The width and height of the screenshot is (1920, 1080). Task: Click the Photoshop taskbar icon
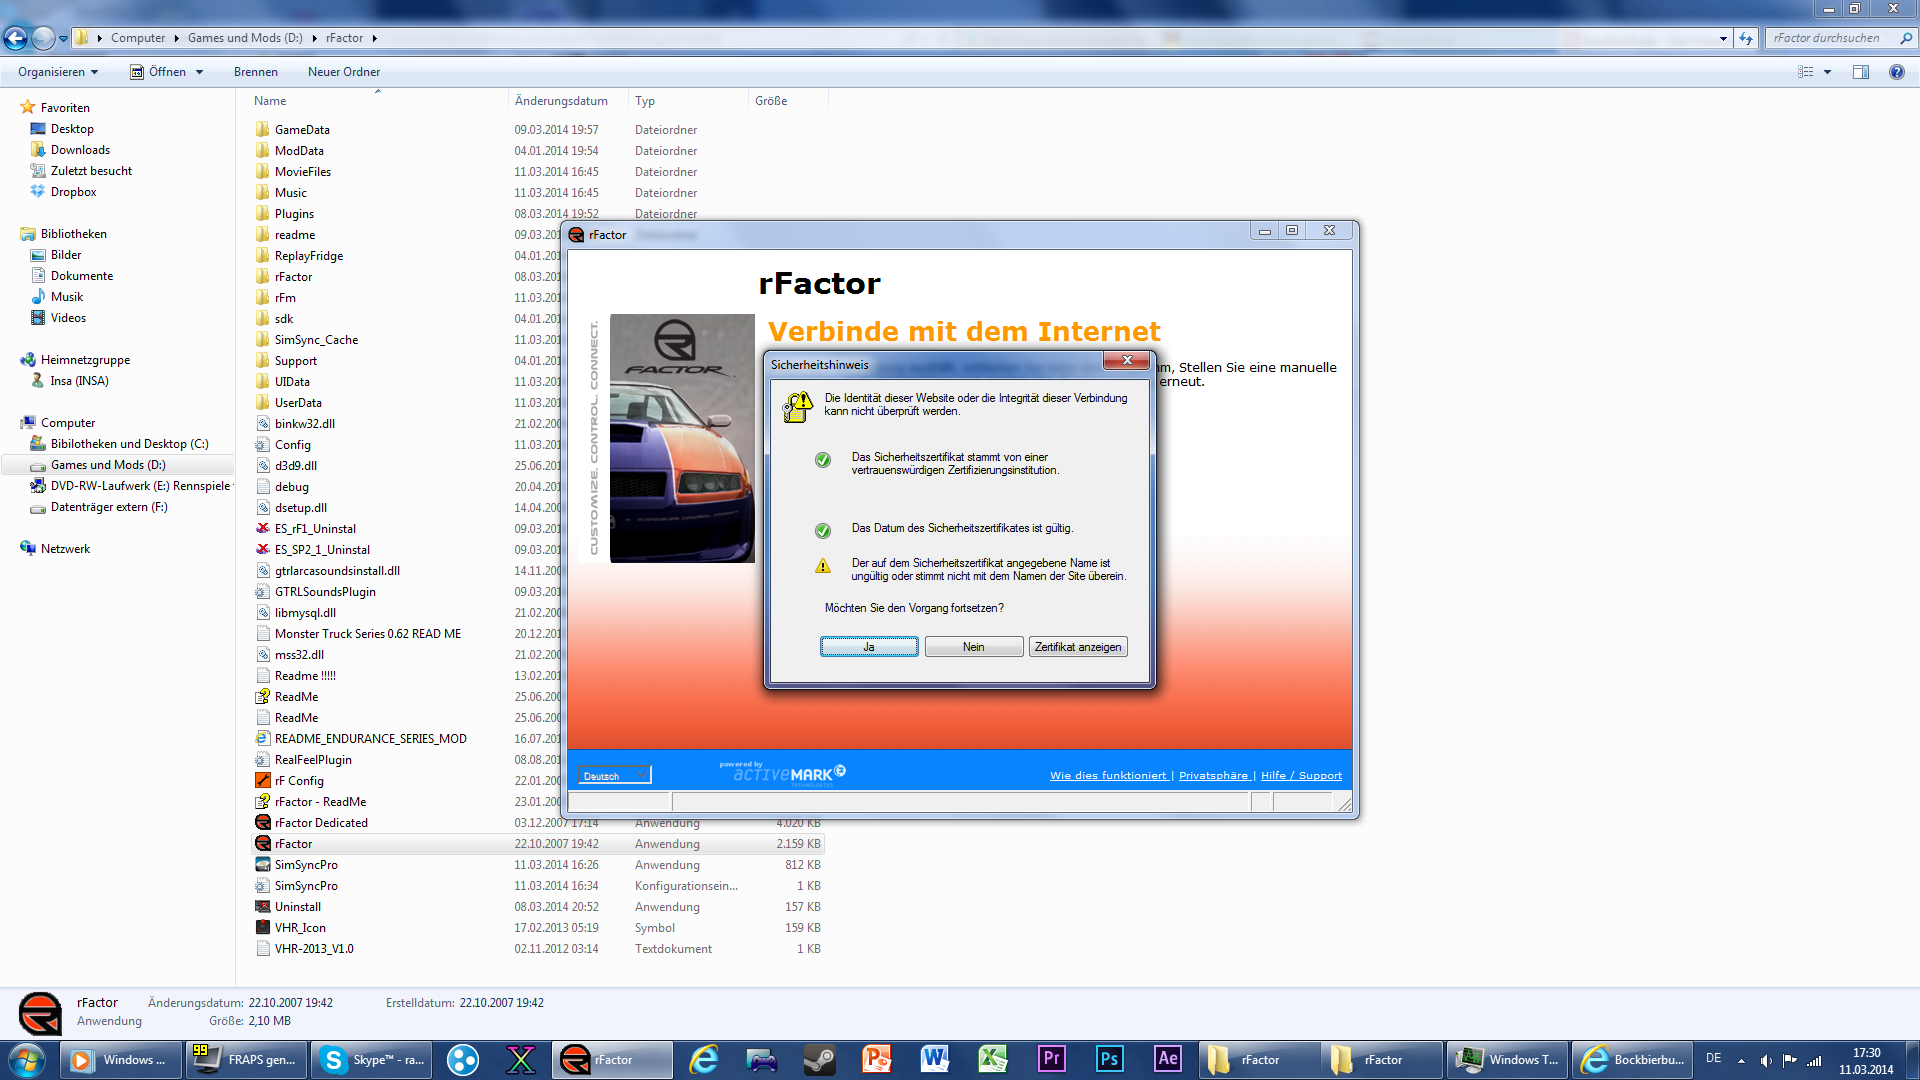coord(1109,1059)
